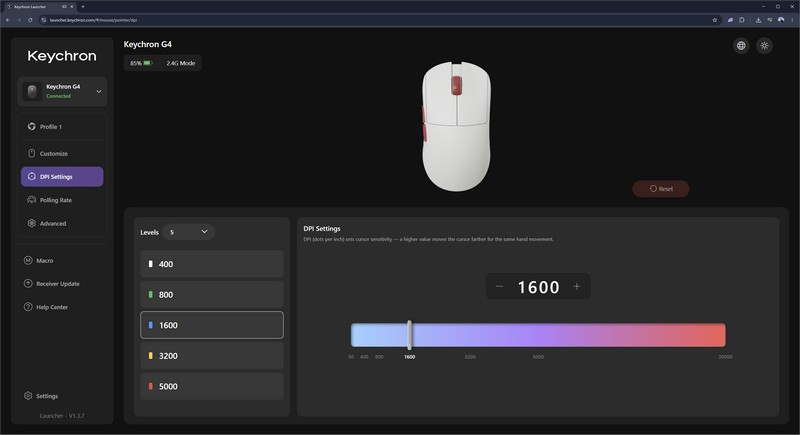Screen dimensions: 800x435
Task: Click white color indicator of 400 level
Action: tap(151, 264)
